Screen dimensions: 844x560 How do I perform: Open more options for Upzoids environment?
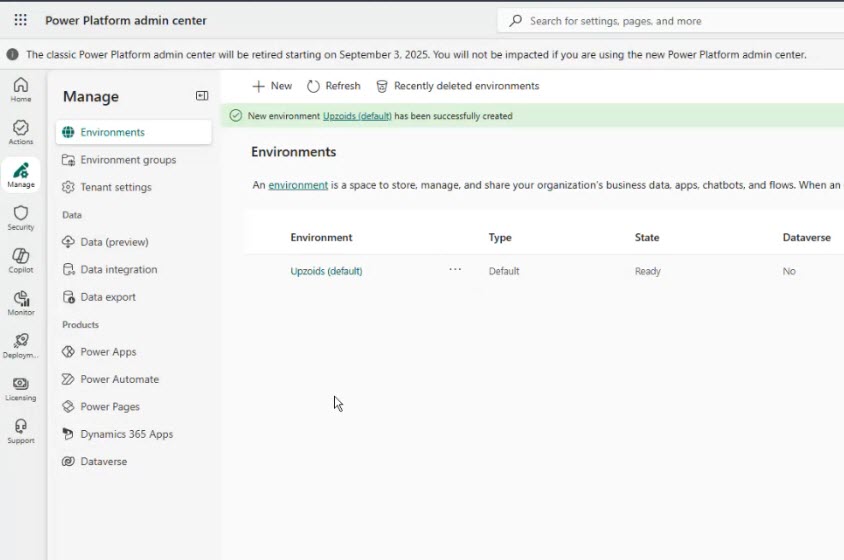(455, 270)
